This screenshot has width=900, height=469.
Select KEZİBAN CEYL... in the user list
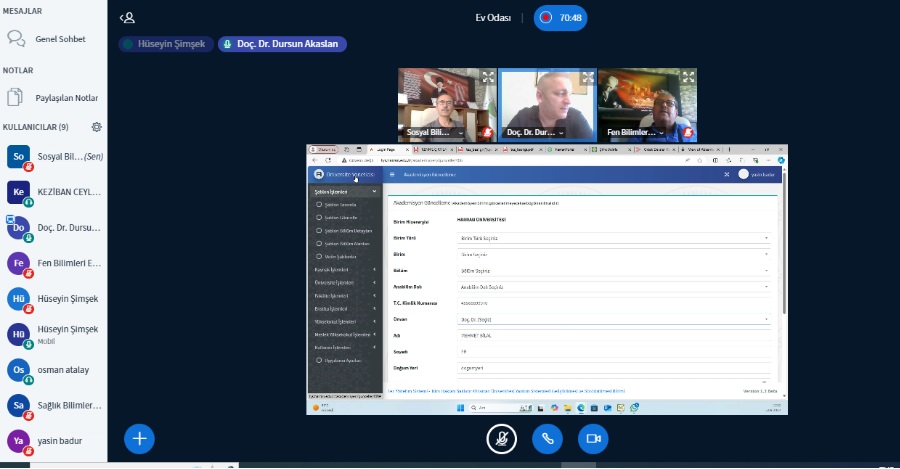(68, 192)
